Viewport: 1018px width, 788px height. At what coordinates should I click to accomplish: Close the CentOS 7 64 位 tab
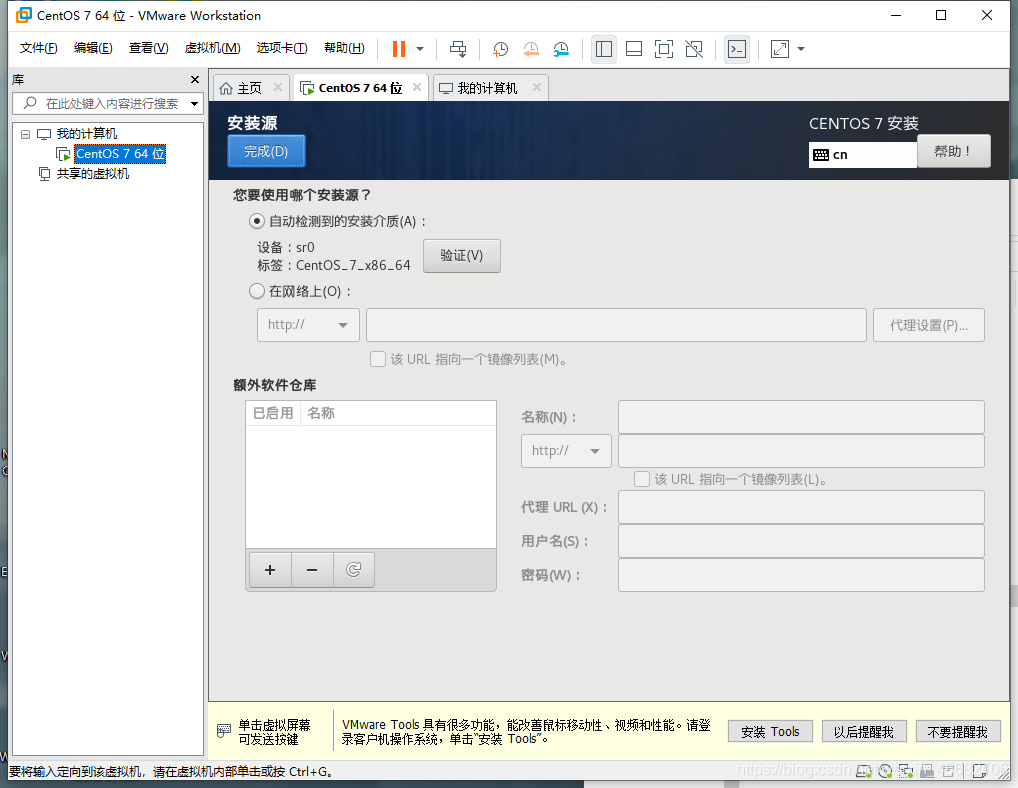[x=417, y=87]
